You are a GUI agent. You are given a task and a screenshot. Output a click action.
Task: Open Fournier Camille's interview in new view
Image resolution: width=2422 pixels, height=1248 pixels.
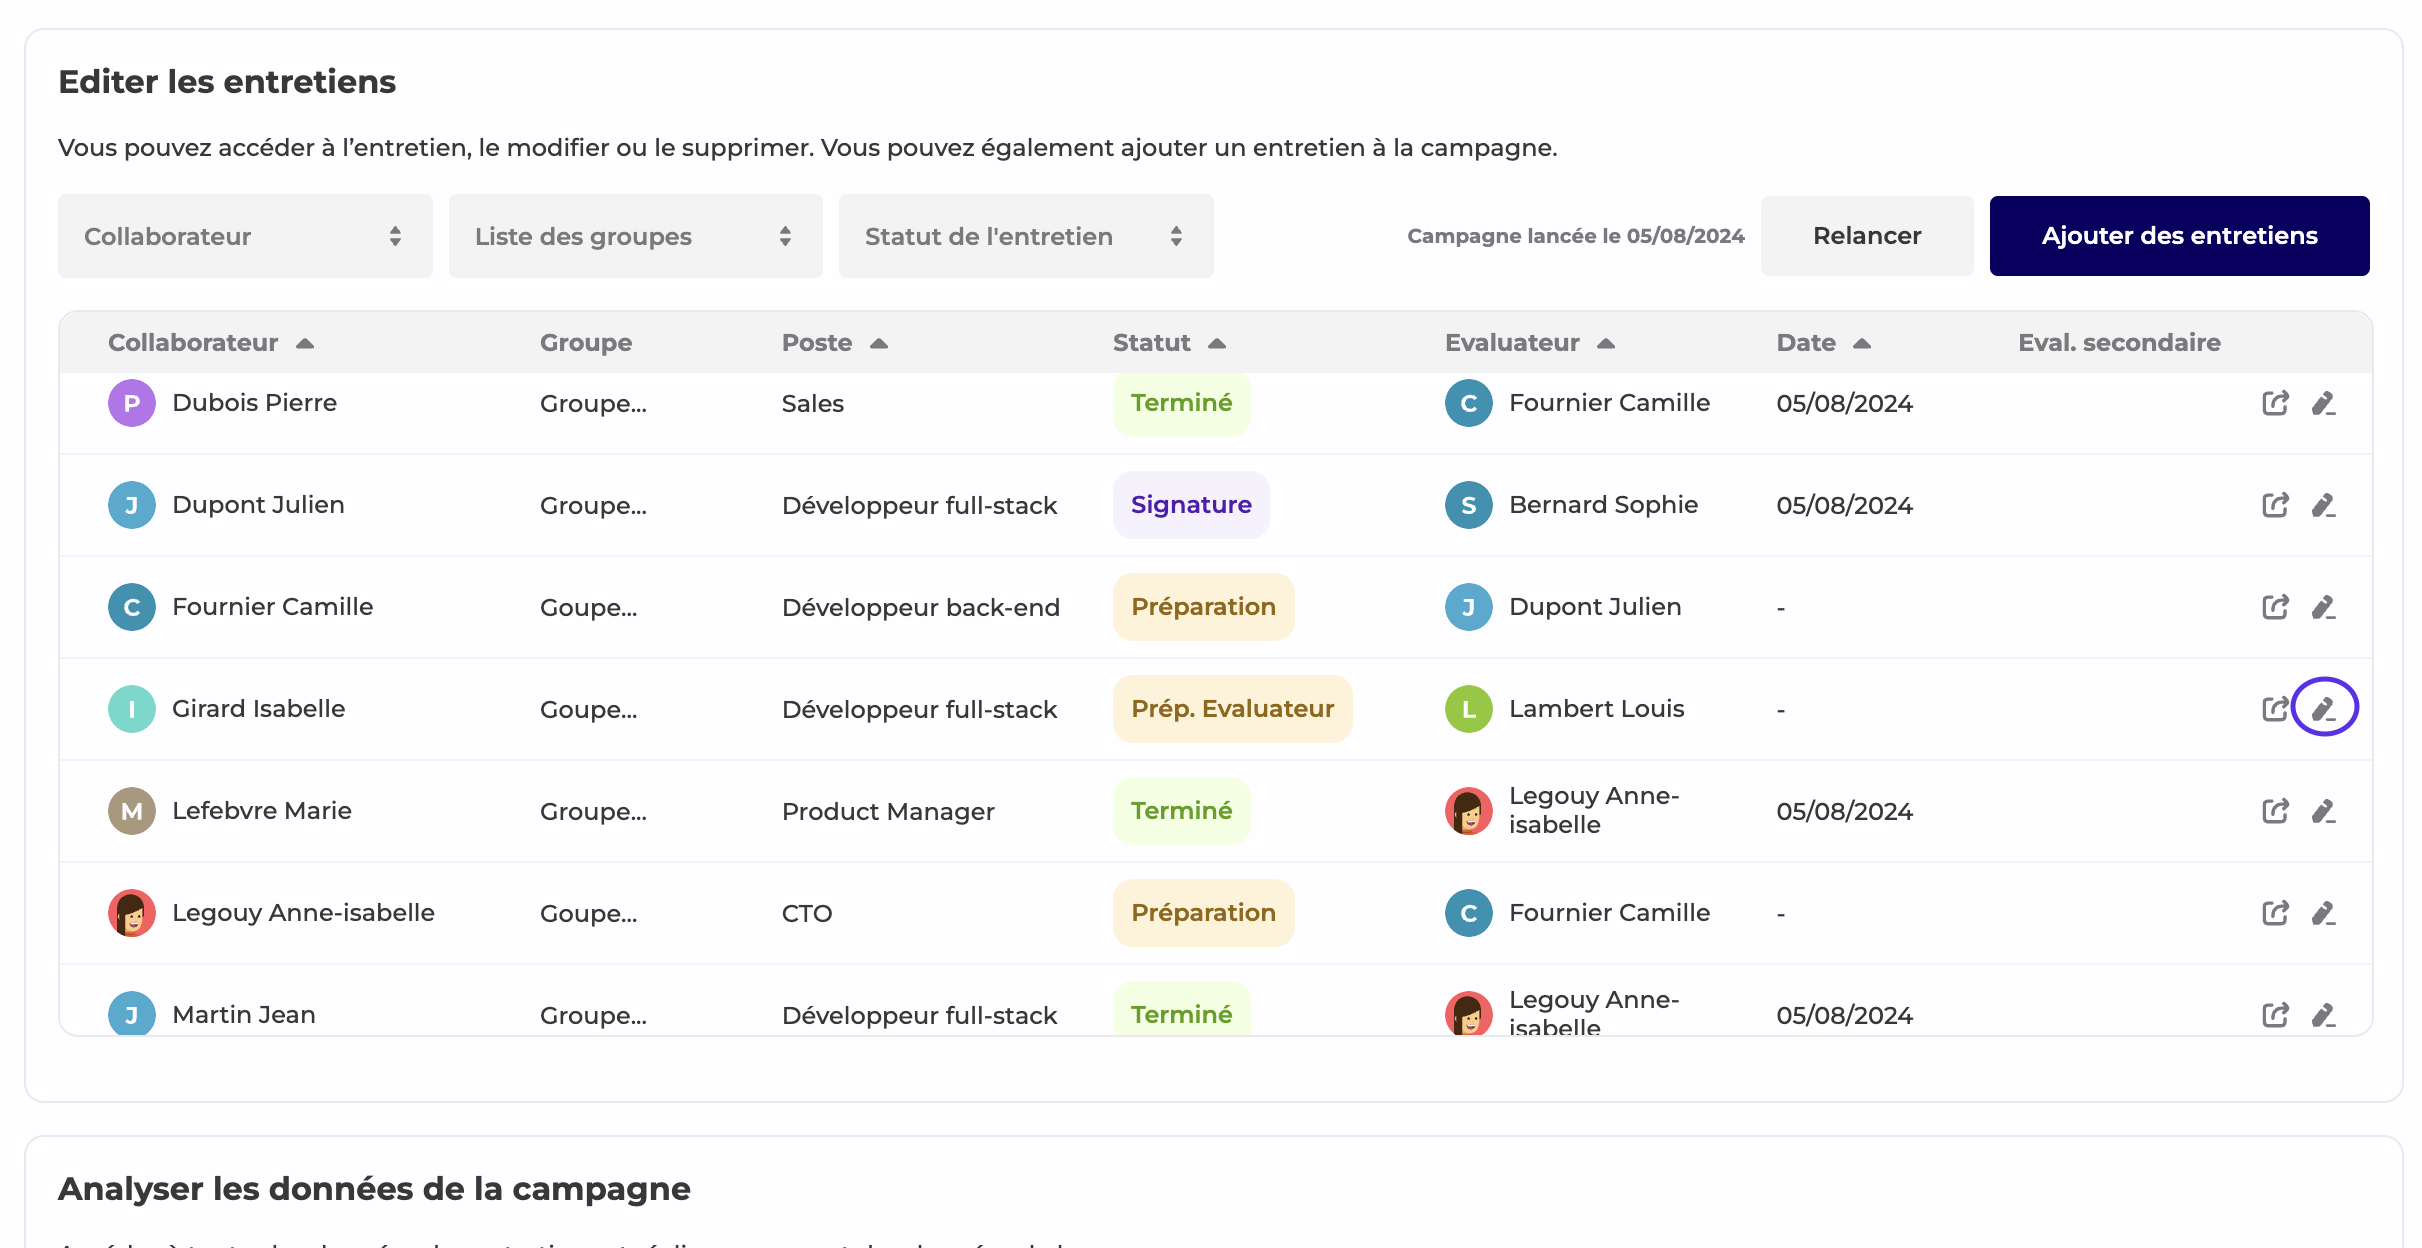tap(2275, 607)
